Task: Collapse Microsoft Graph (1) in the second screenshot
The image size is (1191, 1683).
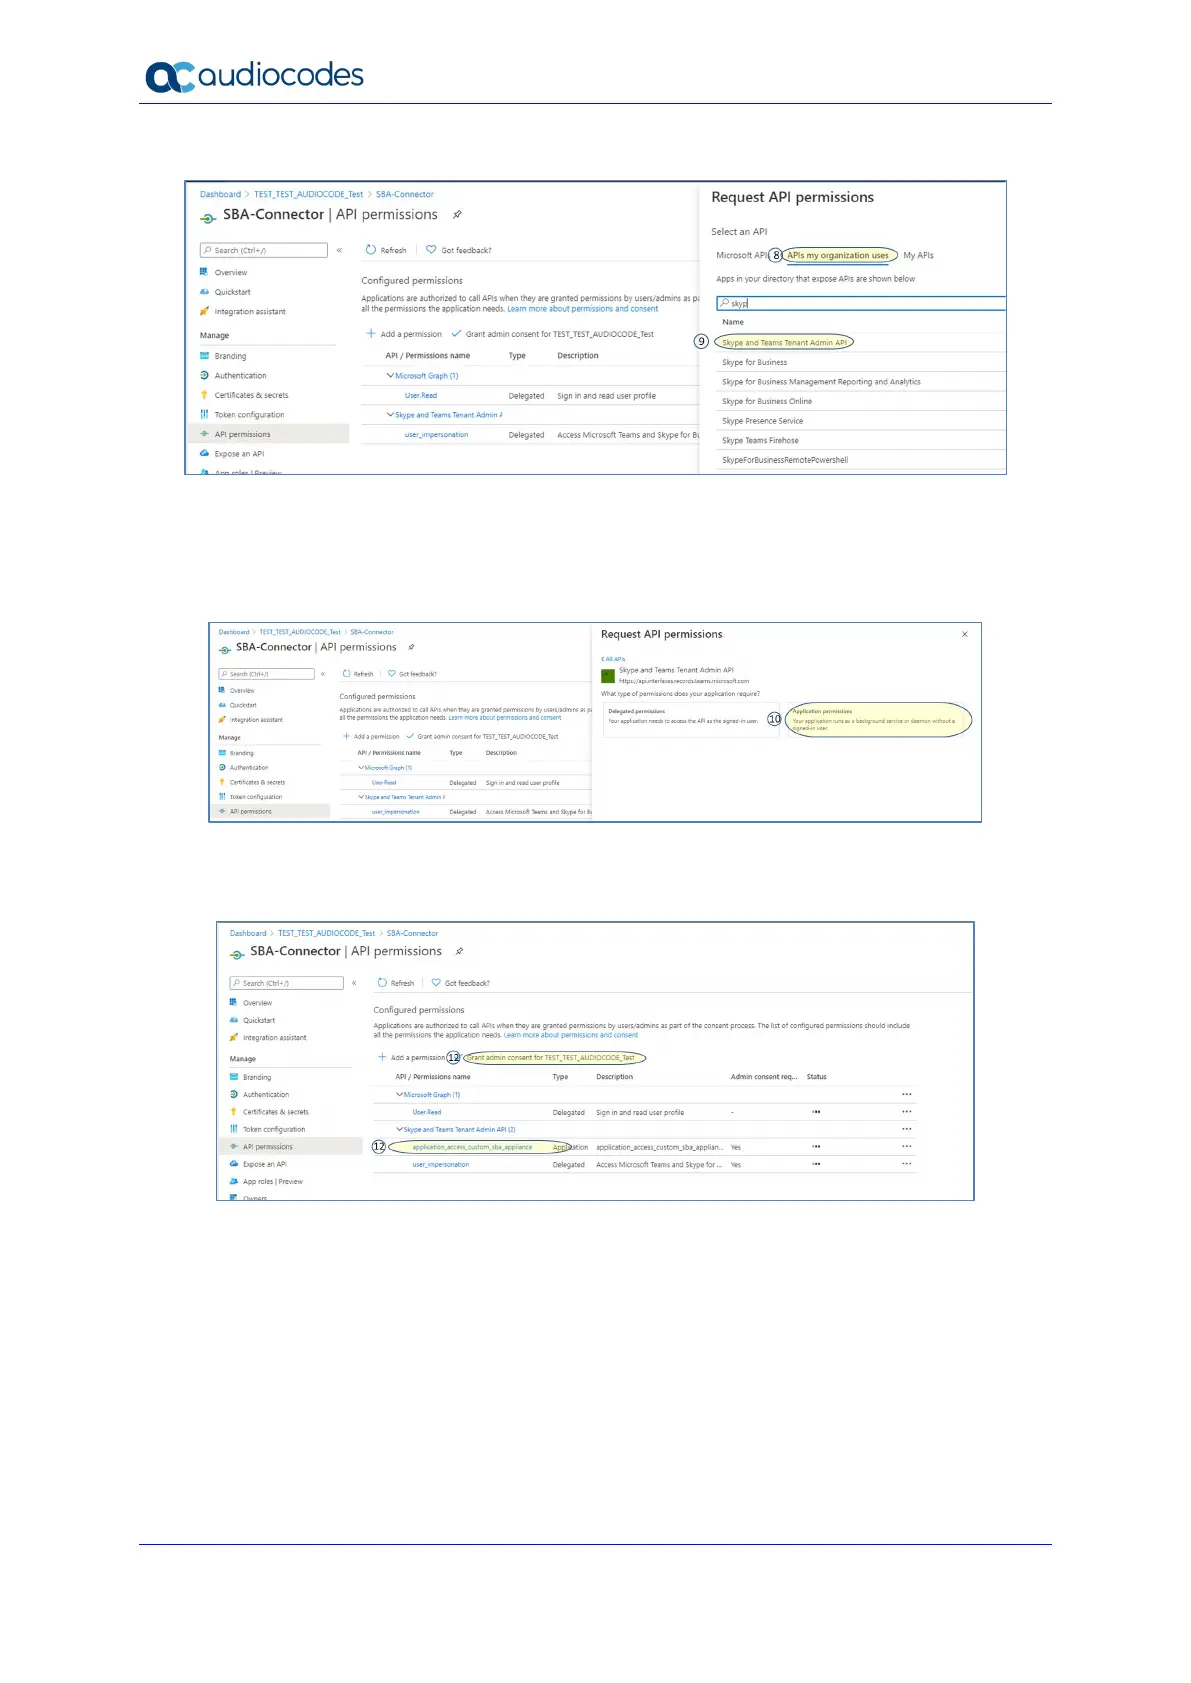Action: click(x=361, y=768)
